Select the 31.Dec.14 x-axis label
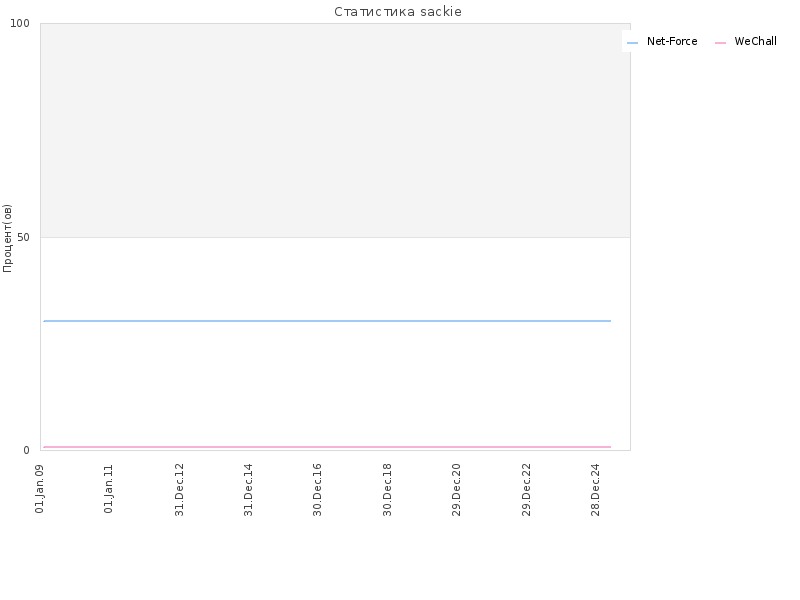The image size is (800, 600). [248, 490]
